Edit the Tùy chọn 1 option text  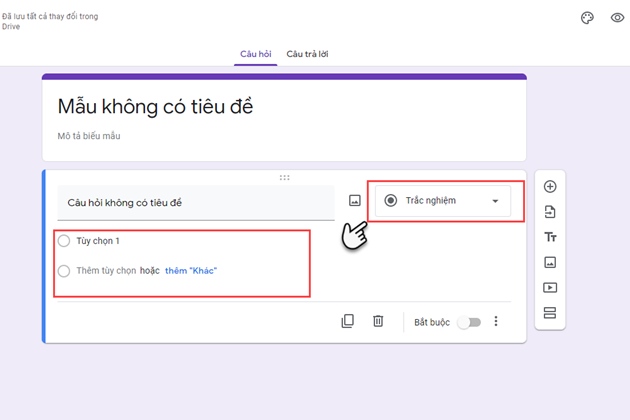click(98, 241)
